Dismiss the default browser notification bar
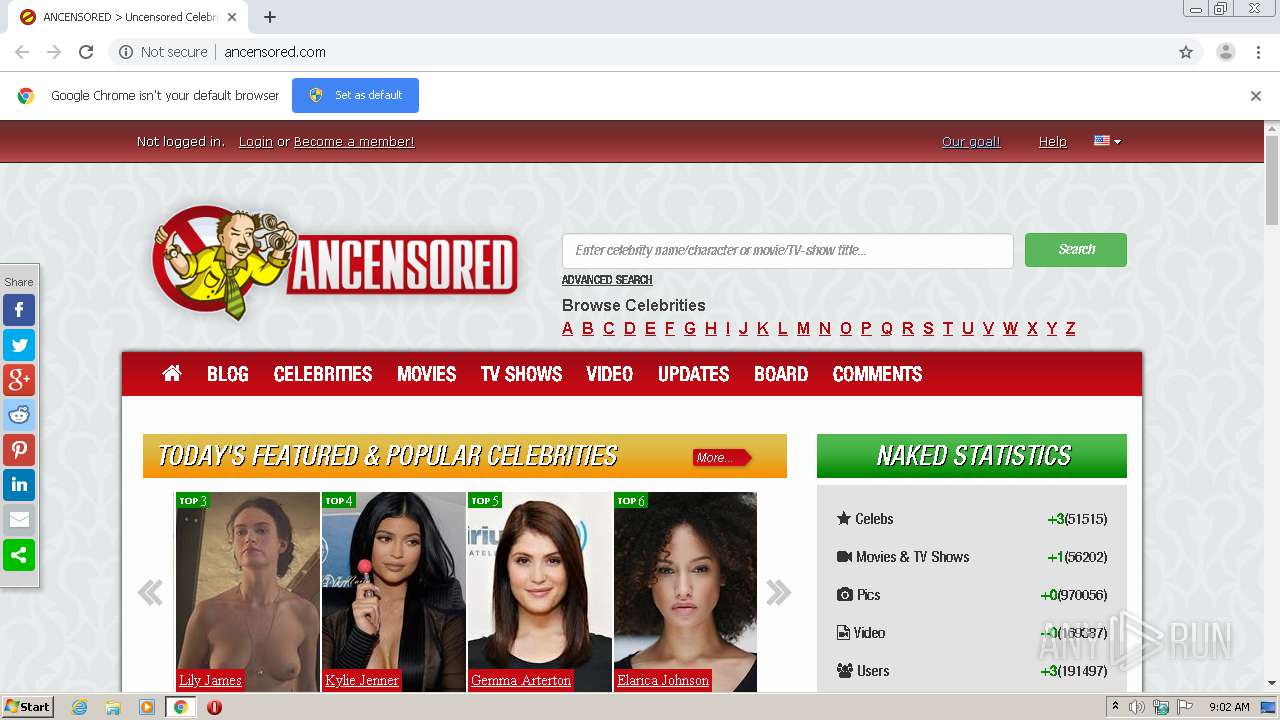Image resolution: width=1280 pixels, height=720 pixels. click(1256, 96)
